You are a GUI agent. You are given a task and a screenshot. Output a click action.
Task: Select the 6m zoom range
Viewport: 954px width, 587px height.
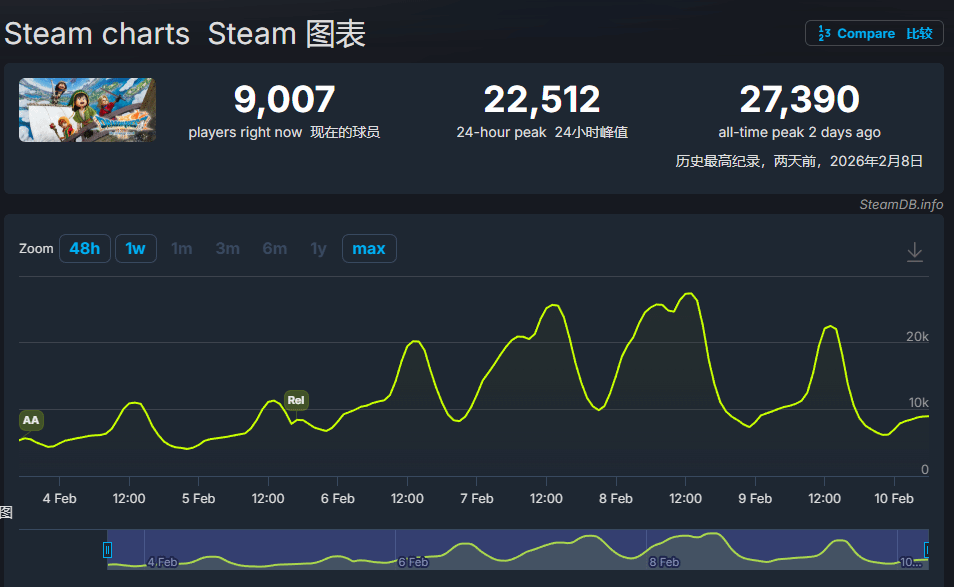click(x=274, y=248)
